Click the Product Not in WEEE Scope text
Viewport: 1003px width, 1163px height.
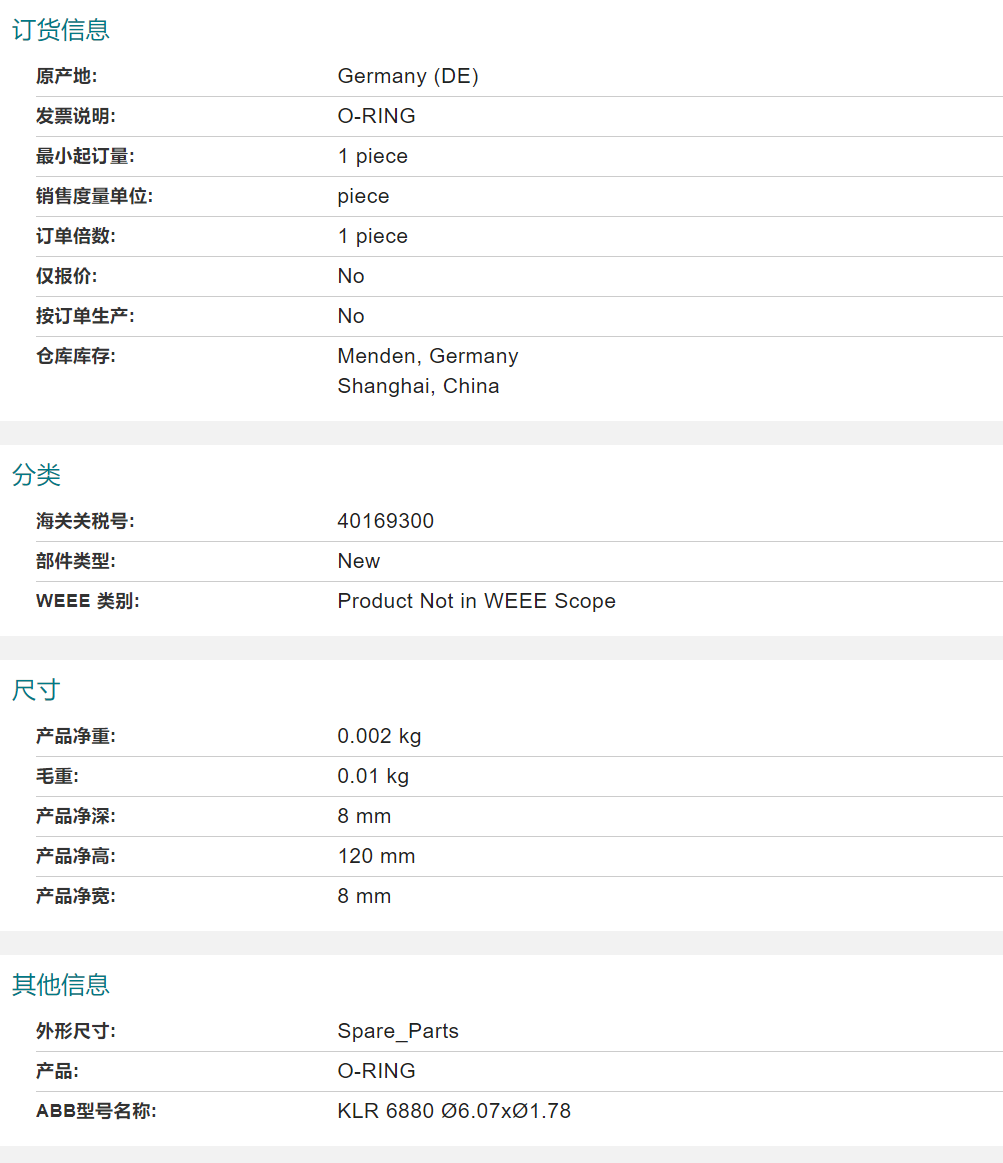(476, 601)
